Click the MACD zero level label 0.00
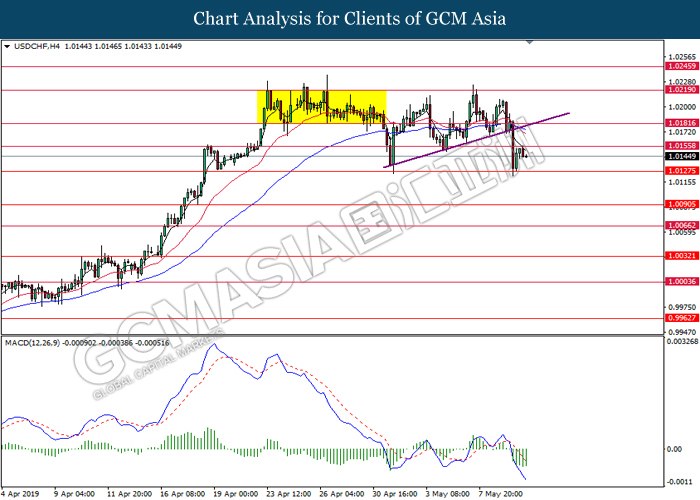 tap(674, 449)
